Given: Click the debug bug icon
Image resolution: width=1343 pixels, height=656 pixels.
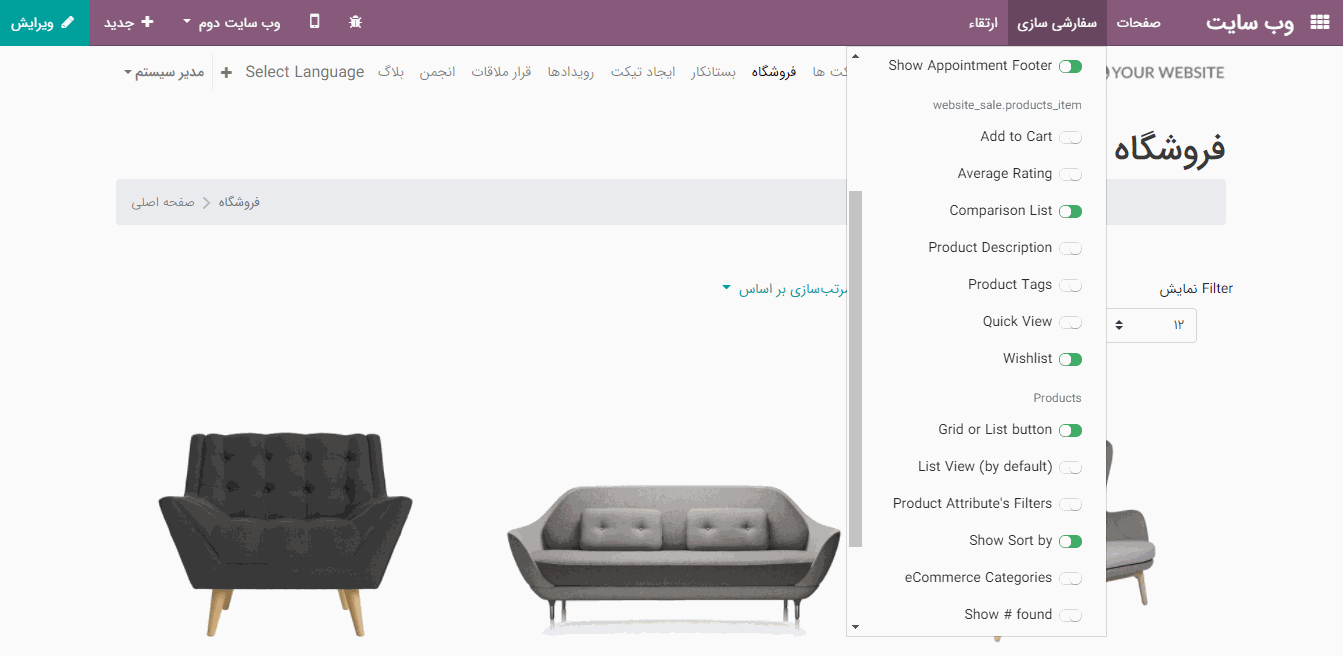Looking at the screenshot, I should (x=355, y=22).
